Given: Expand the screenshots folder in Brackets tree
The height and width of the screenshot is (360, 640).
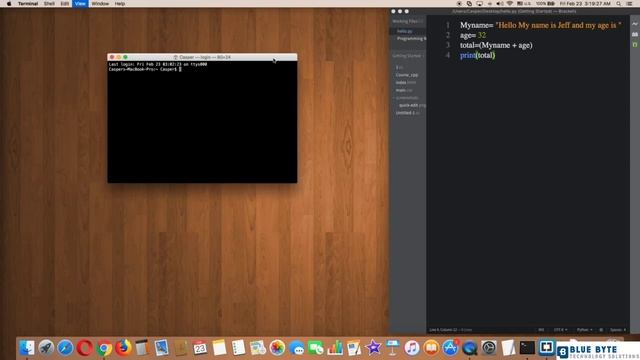Looking at the screenshot, I should pyautogui.click(x=407, y=98).
